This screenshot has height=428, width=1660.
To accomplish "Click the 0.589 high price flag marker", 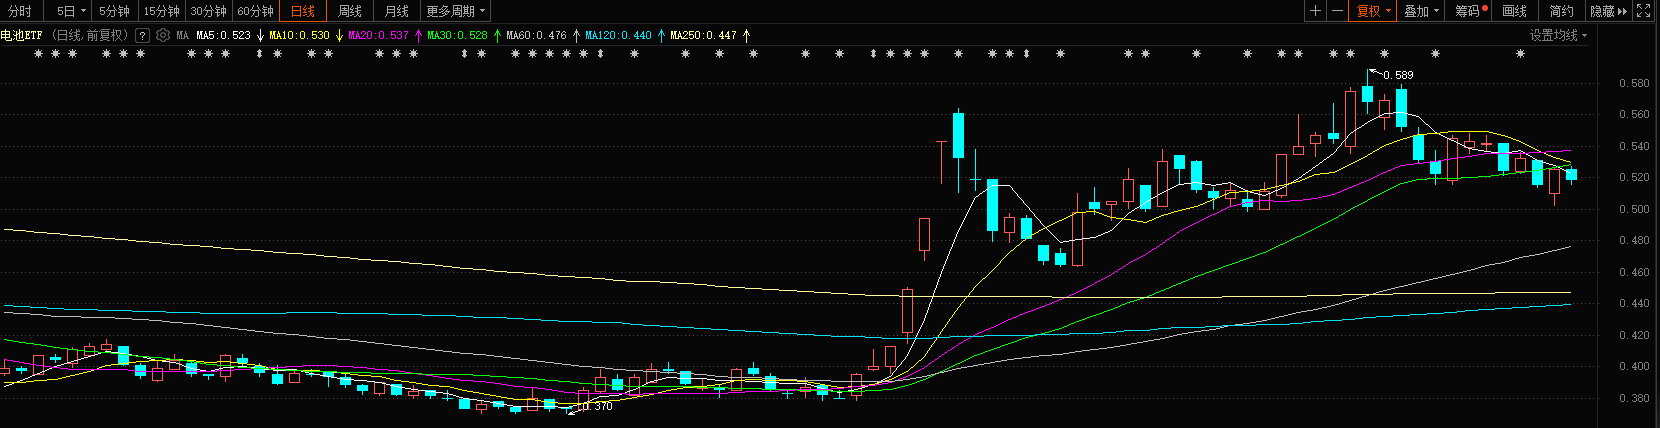I will 1391,74.
